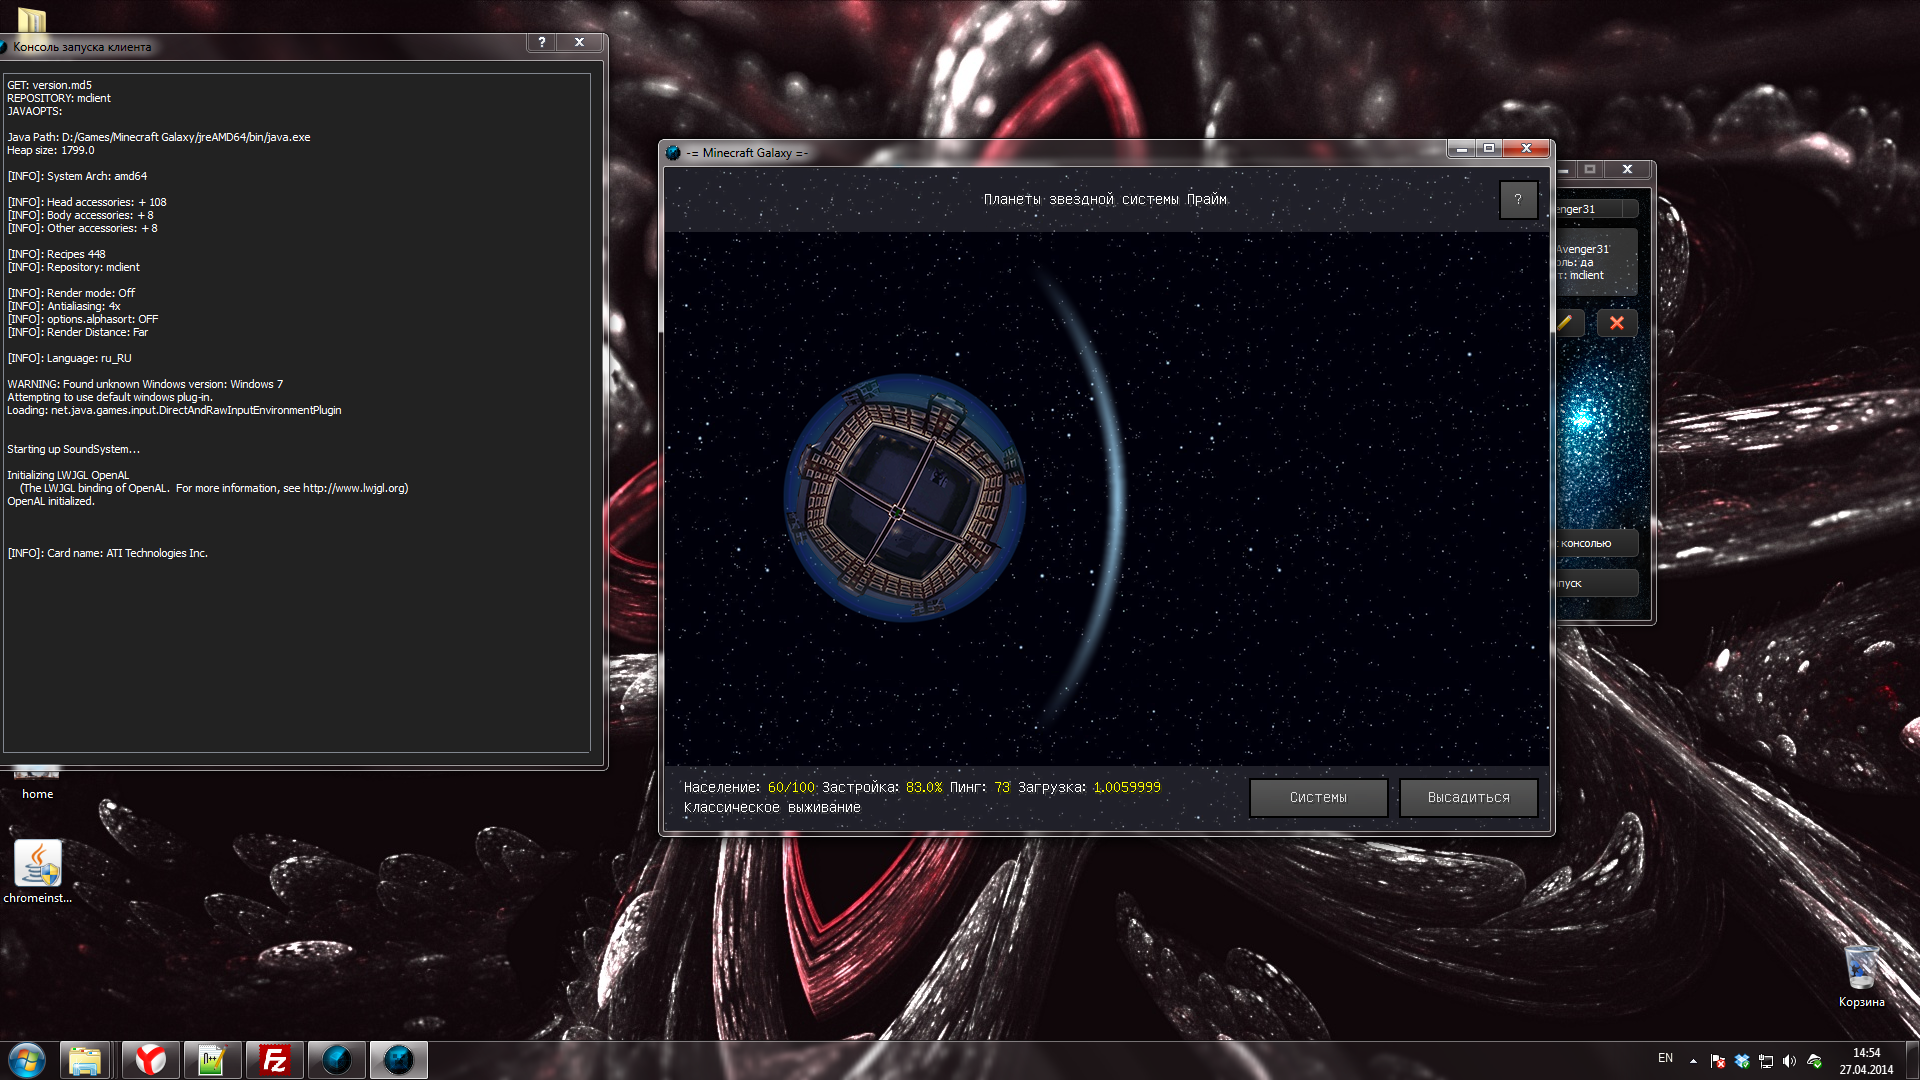
Task: Select the home desktop icon label
Action: coord(38,794)
